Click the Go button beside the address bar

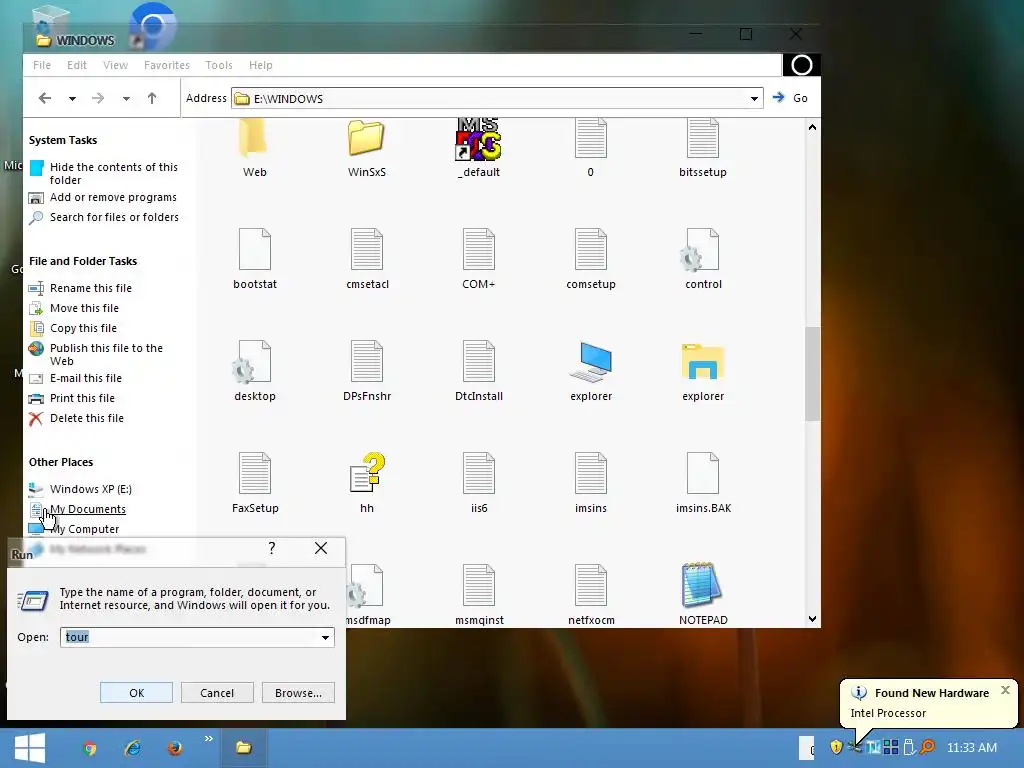(x=790, y=98)
